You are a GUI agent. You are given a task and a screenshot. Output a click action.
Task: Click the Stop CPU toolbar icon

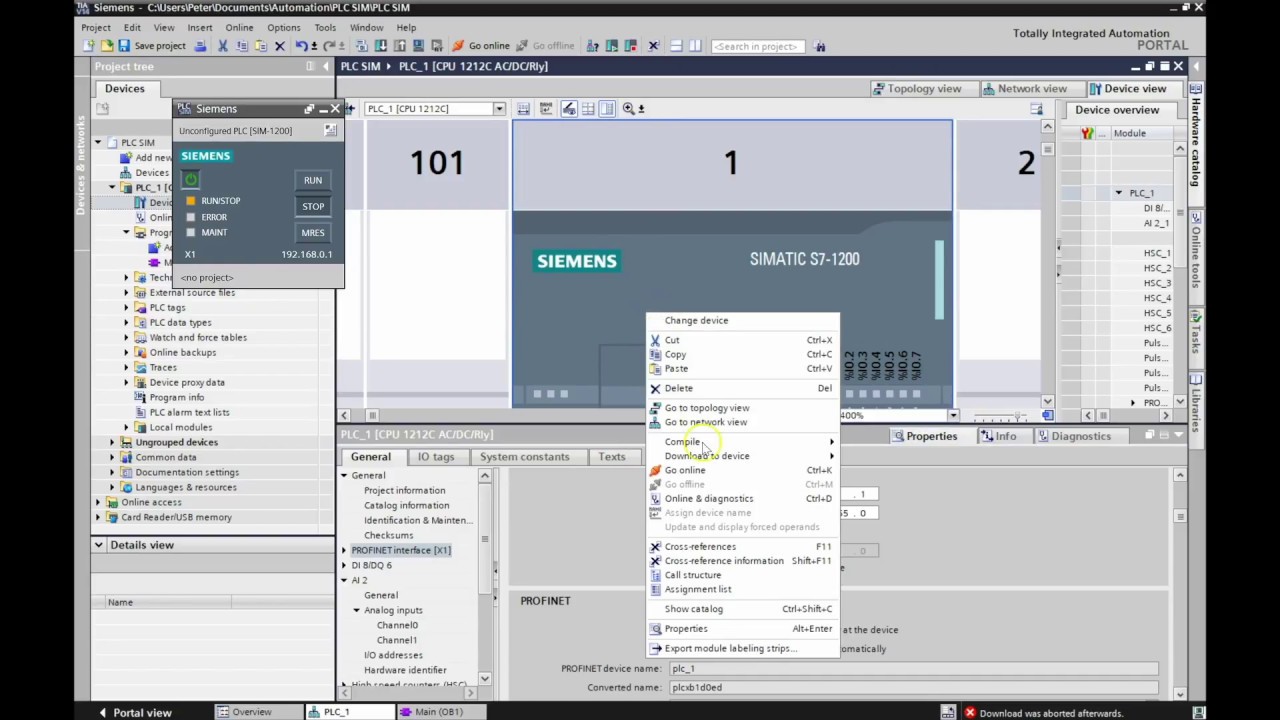pyautogui.click(x=630, y=46)
